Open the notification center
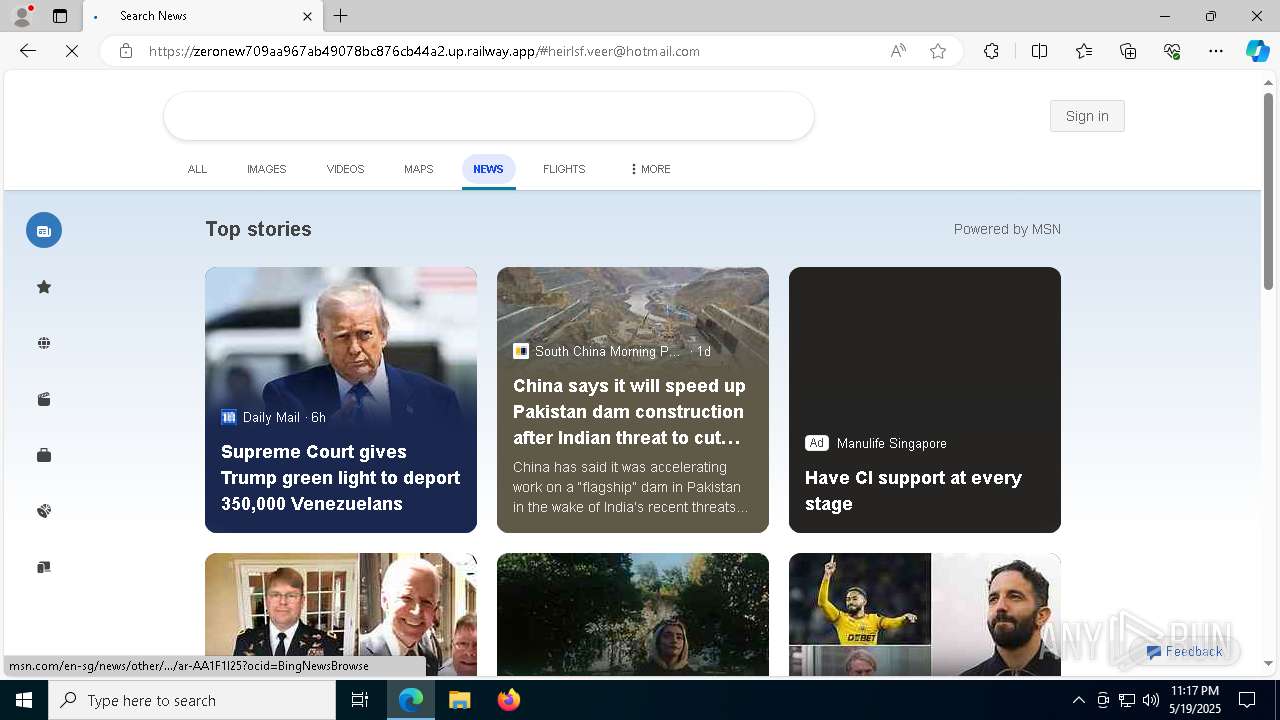Image resolution: width=1280 pixels, height=720 pixels. click(1247, 700)
